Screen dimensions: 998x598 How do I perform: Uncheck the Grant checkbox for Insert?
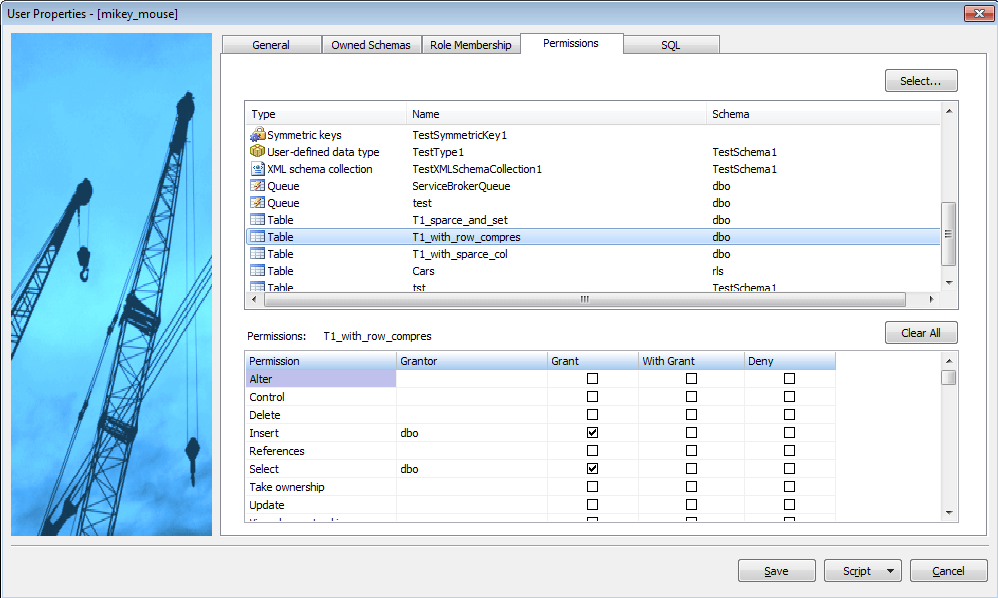tap(592, 433)
